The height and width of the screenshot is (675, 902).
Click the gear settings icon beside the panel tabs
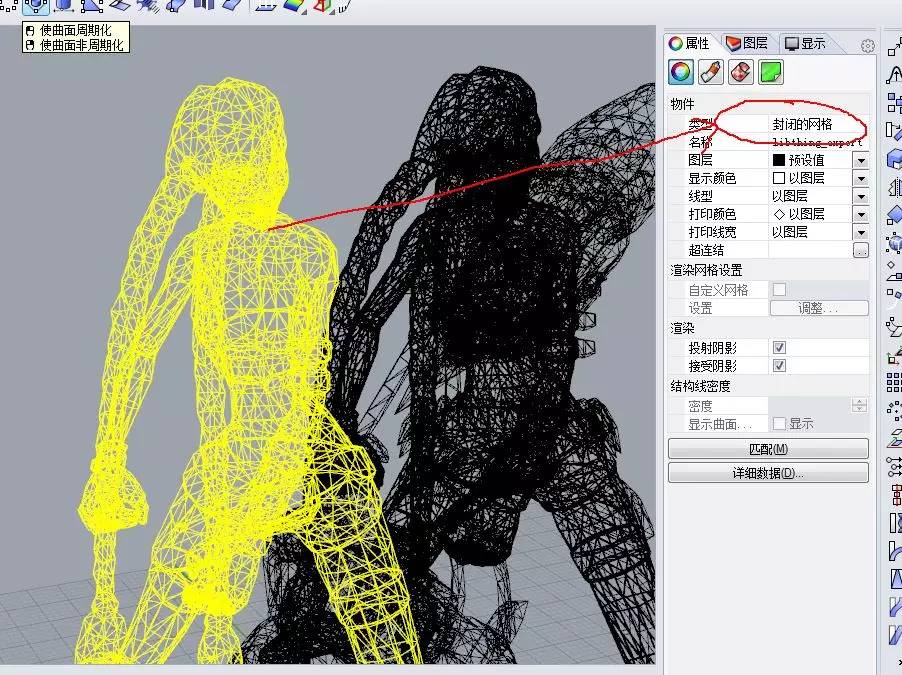866,44
